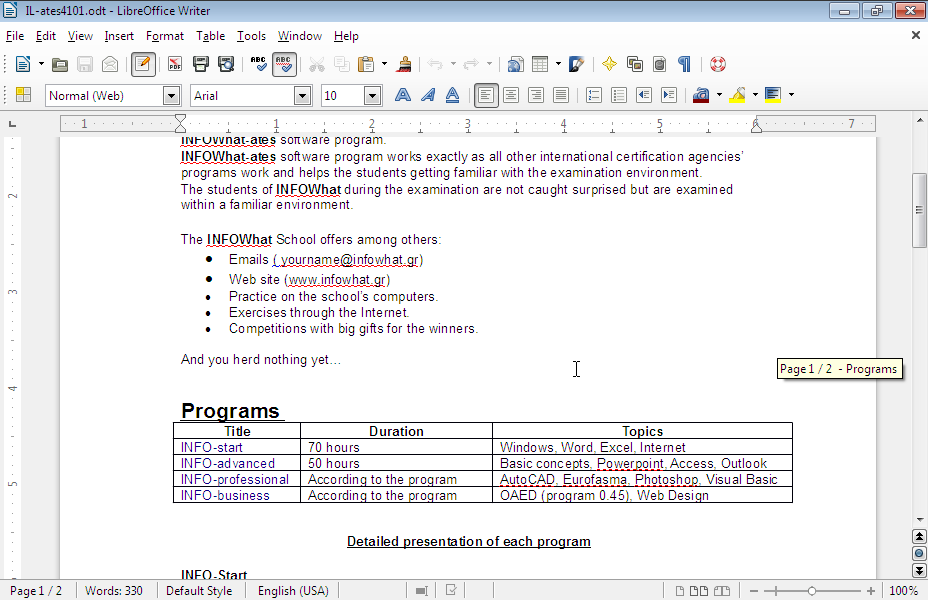Open the Gallery icon
928x600 pixels.
[x=635, y=64]
